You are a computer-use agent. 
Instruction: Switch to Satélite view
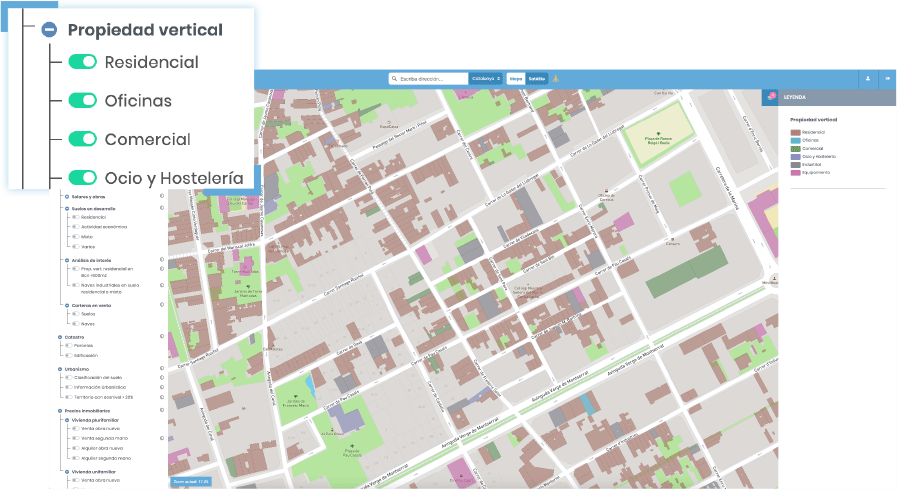[x=537, y=78]
